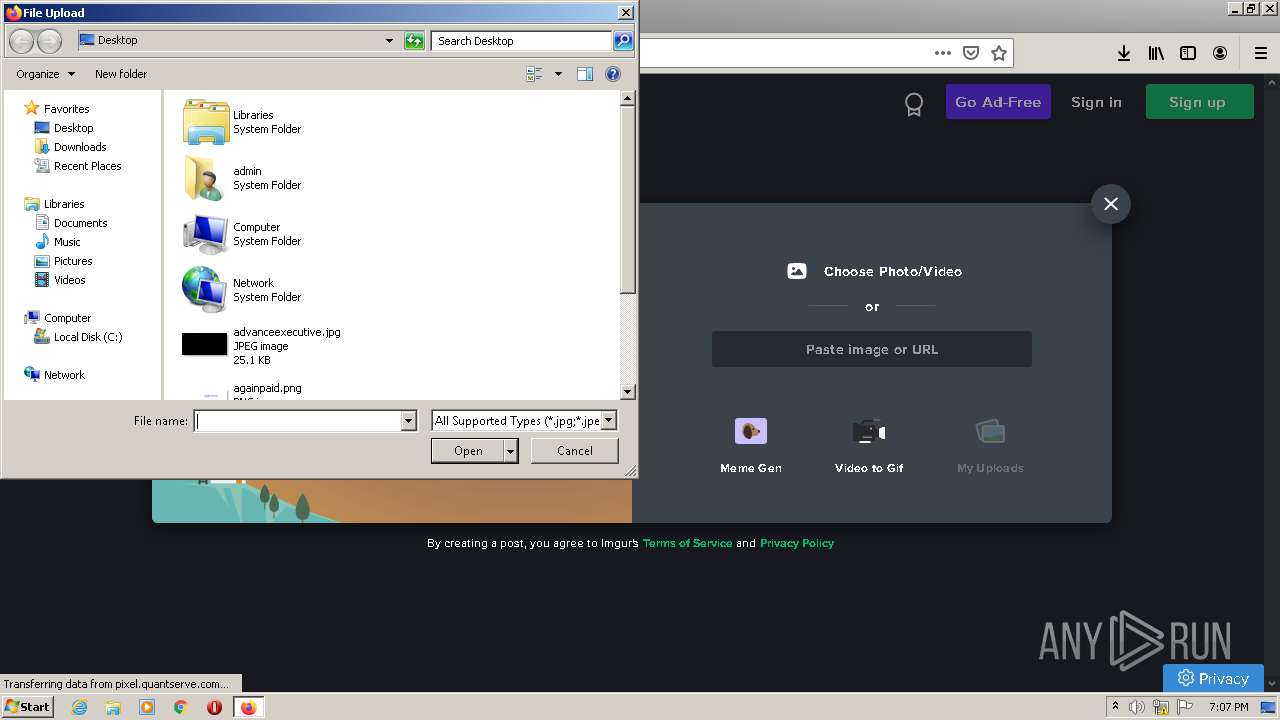
Task: Select the advanceexecutive.jpg thumbnail
Action: tap(205, 345)
